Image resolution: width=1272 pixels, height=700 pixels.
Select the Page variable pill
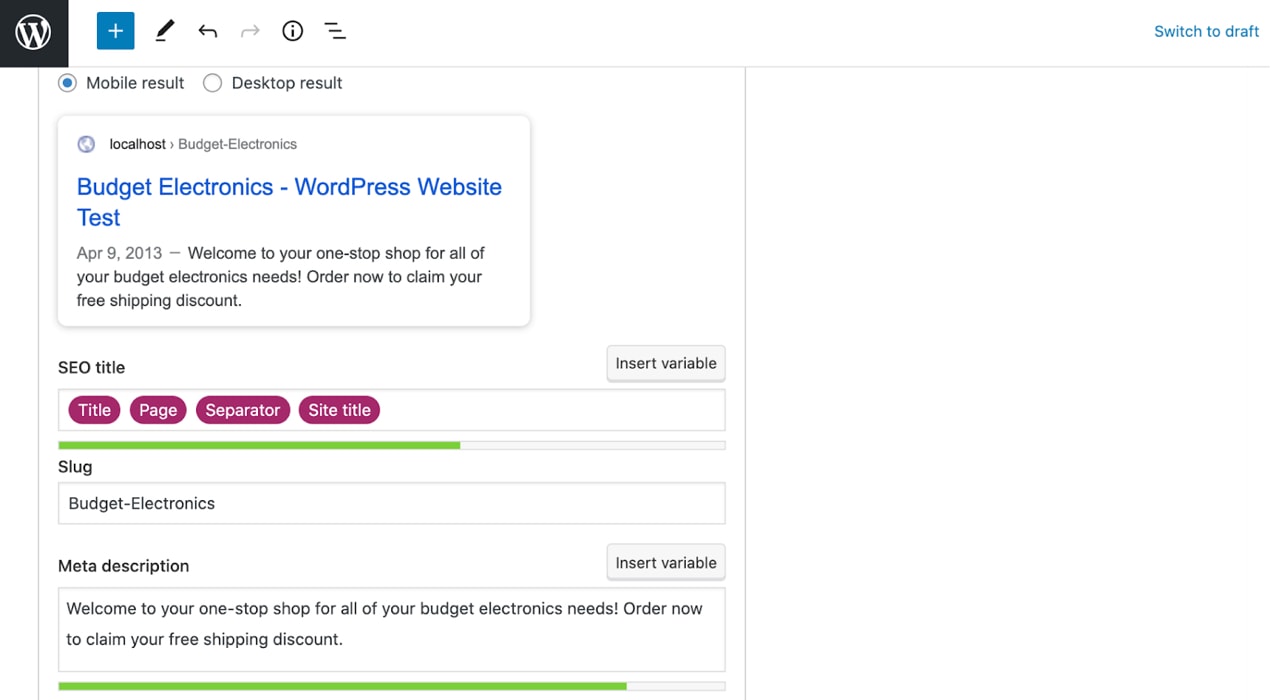(157, 410)
